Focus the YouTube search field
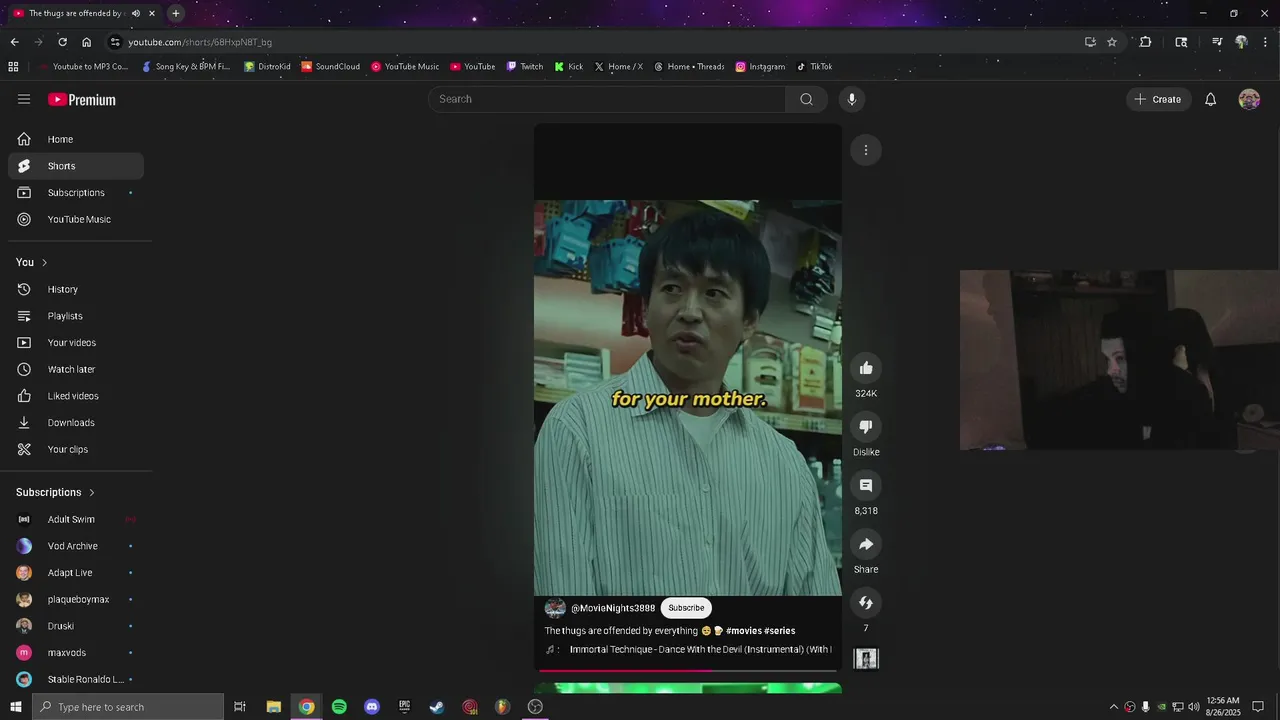Image resolution: width=1280 pixels, height=720 pixels. pyautogui.click(x=607, y=99)
